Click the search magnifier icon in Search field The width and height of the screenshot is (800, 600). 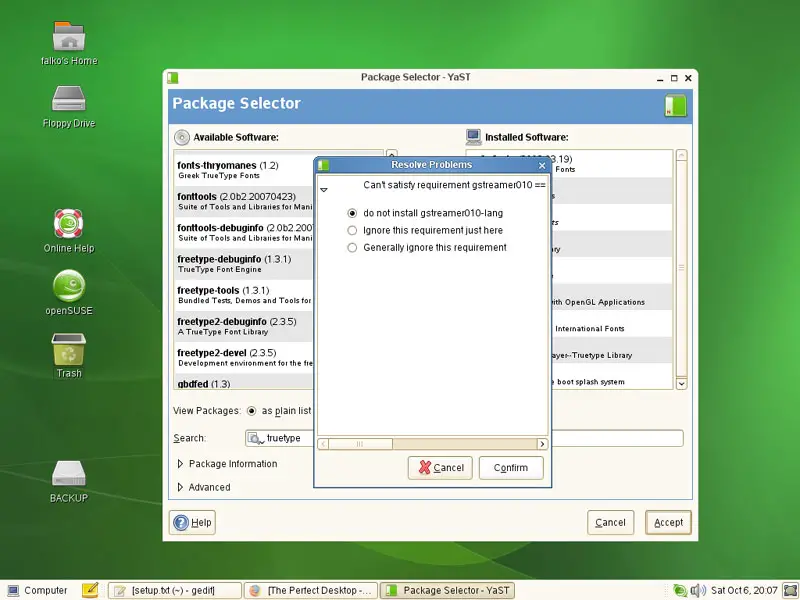[256, 438]
